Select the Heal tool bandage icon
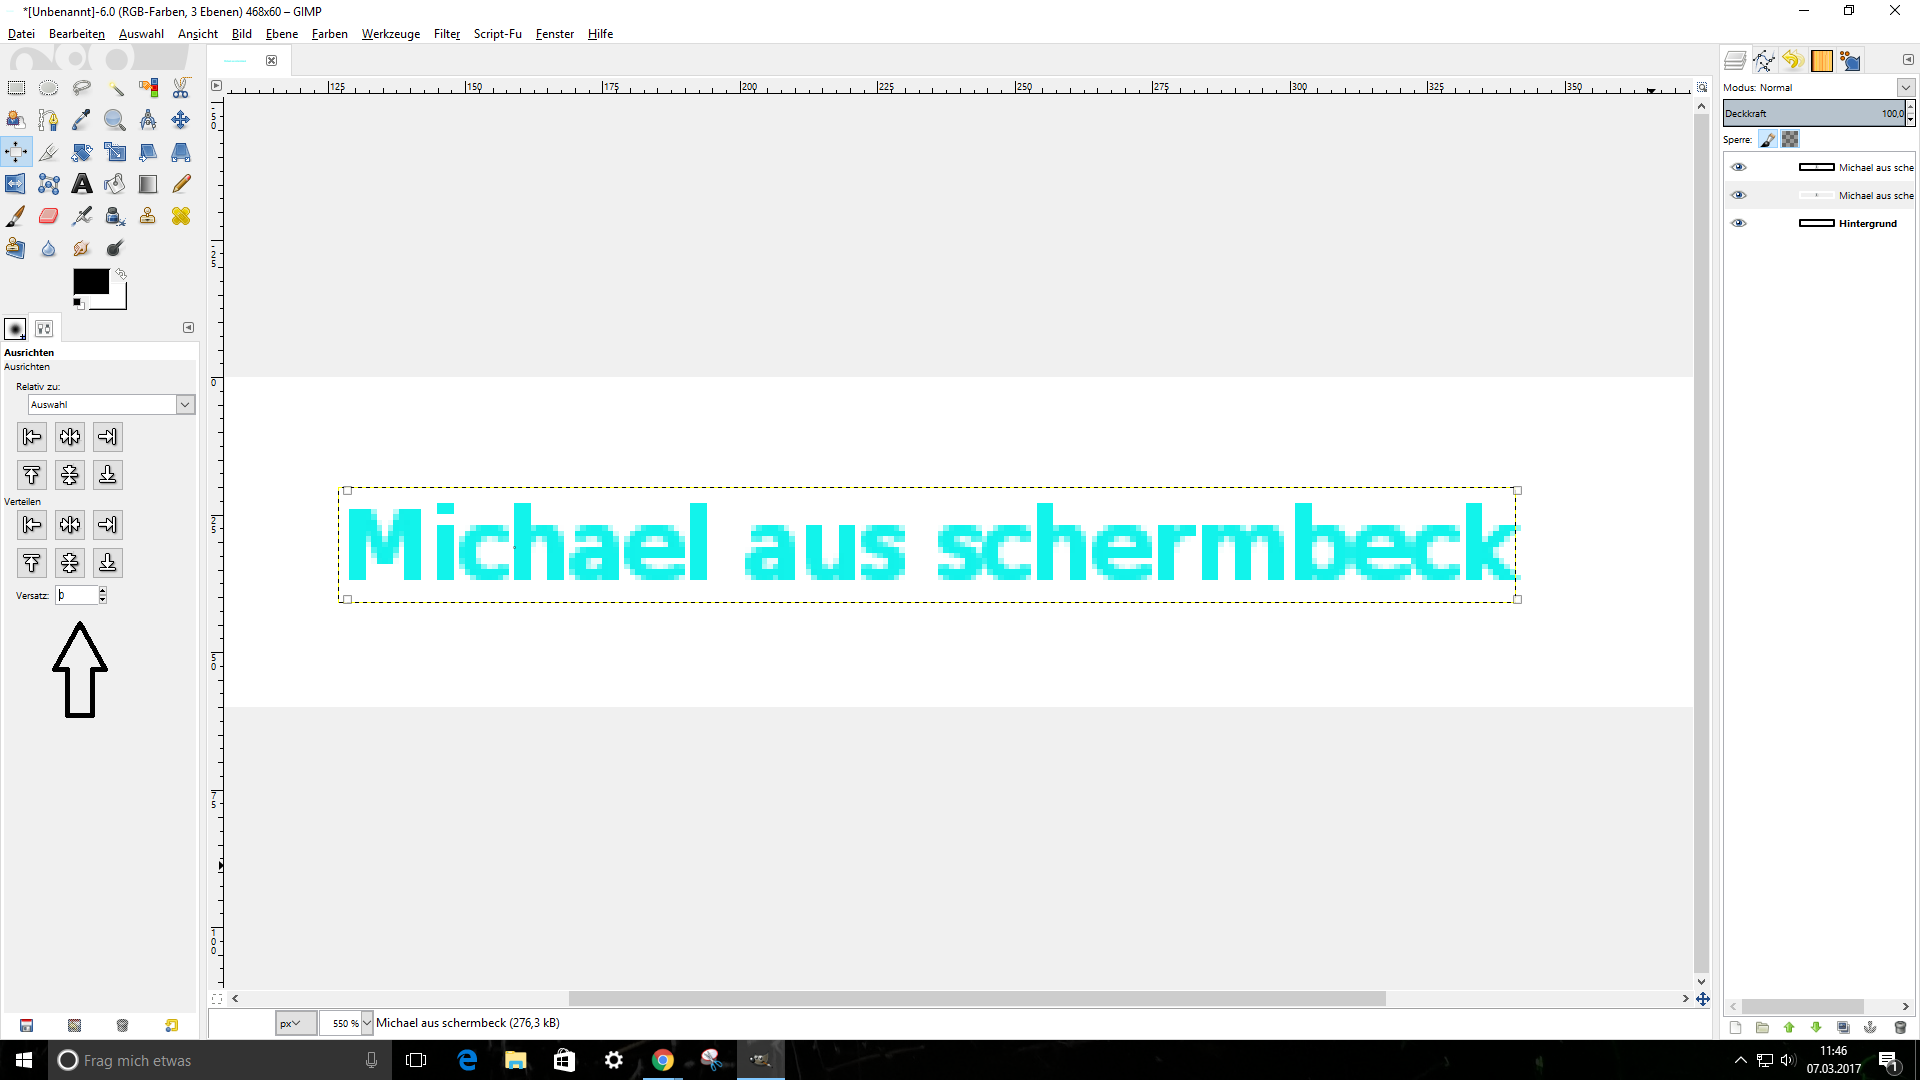Image resolution: width=1920 pixels, height=1080 pixels. [x=181, y=216]
